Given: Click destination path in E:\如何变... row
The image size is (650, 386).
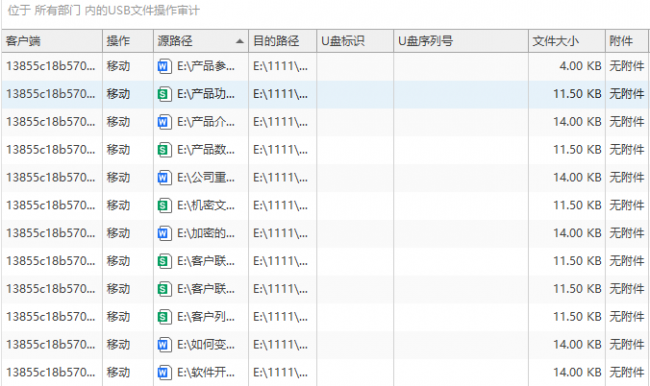Looking at the screenshot, I should click(280, 345).
